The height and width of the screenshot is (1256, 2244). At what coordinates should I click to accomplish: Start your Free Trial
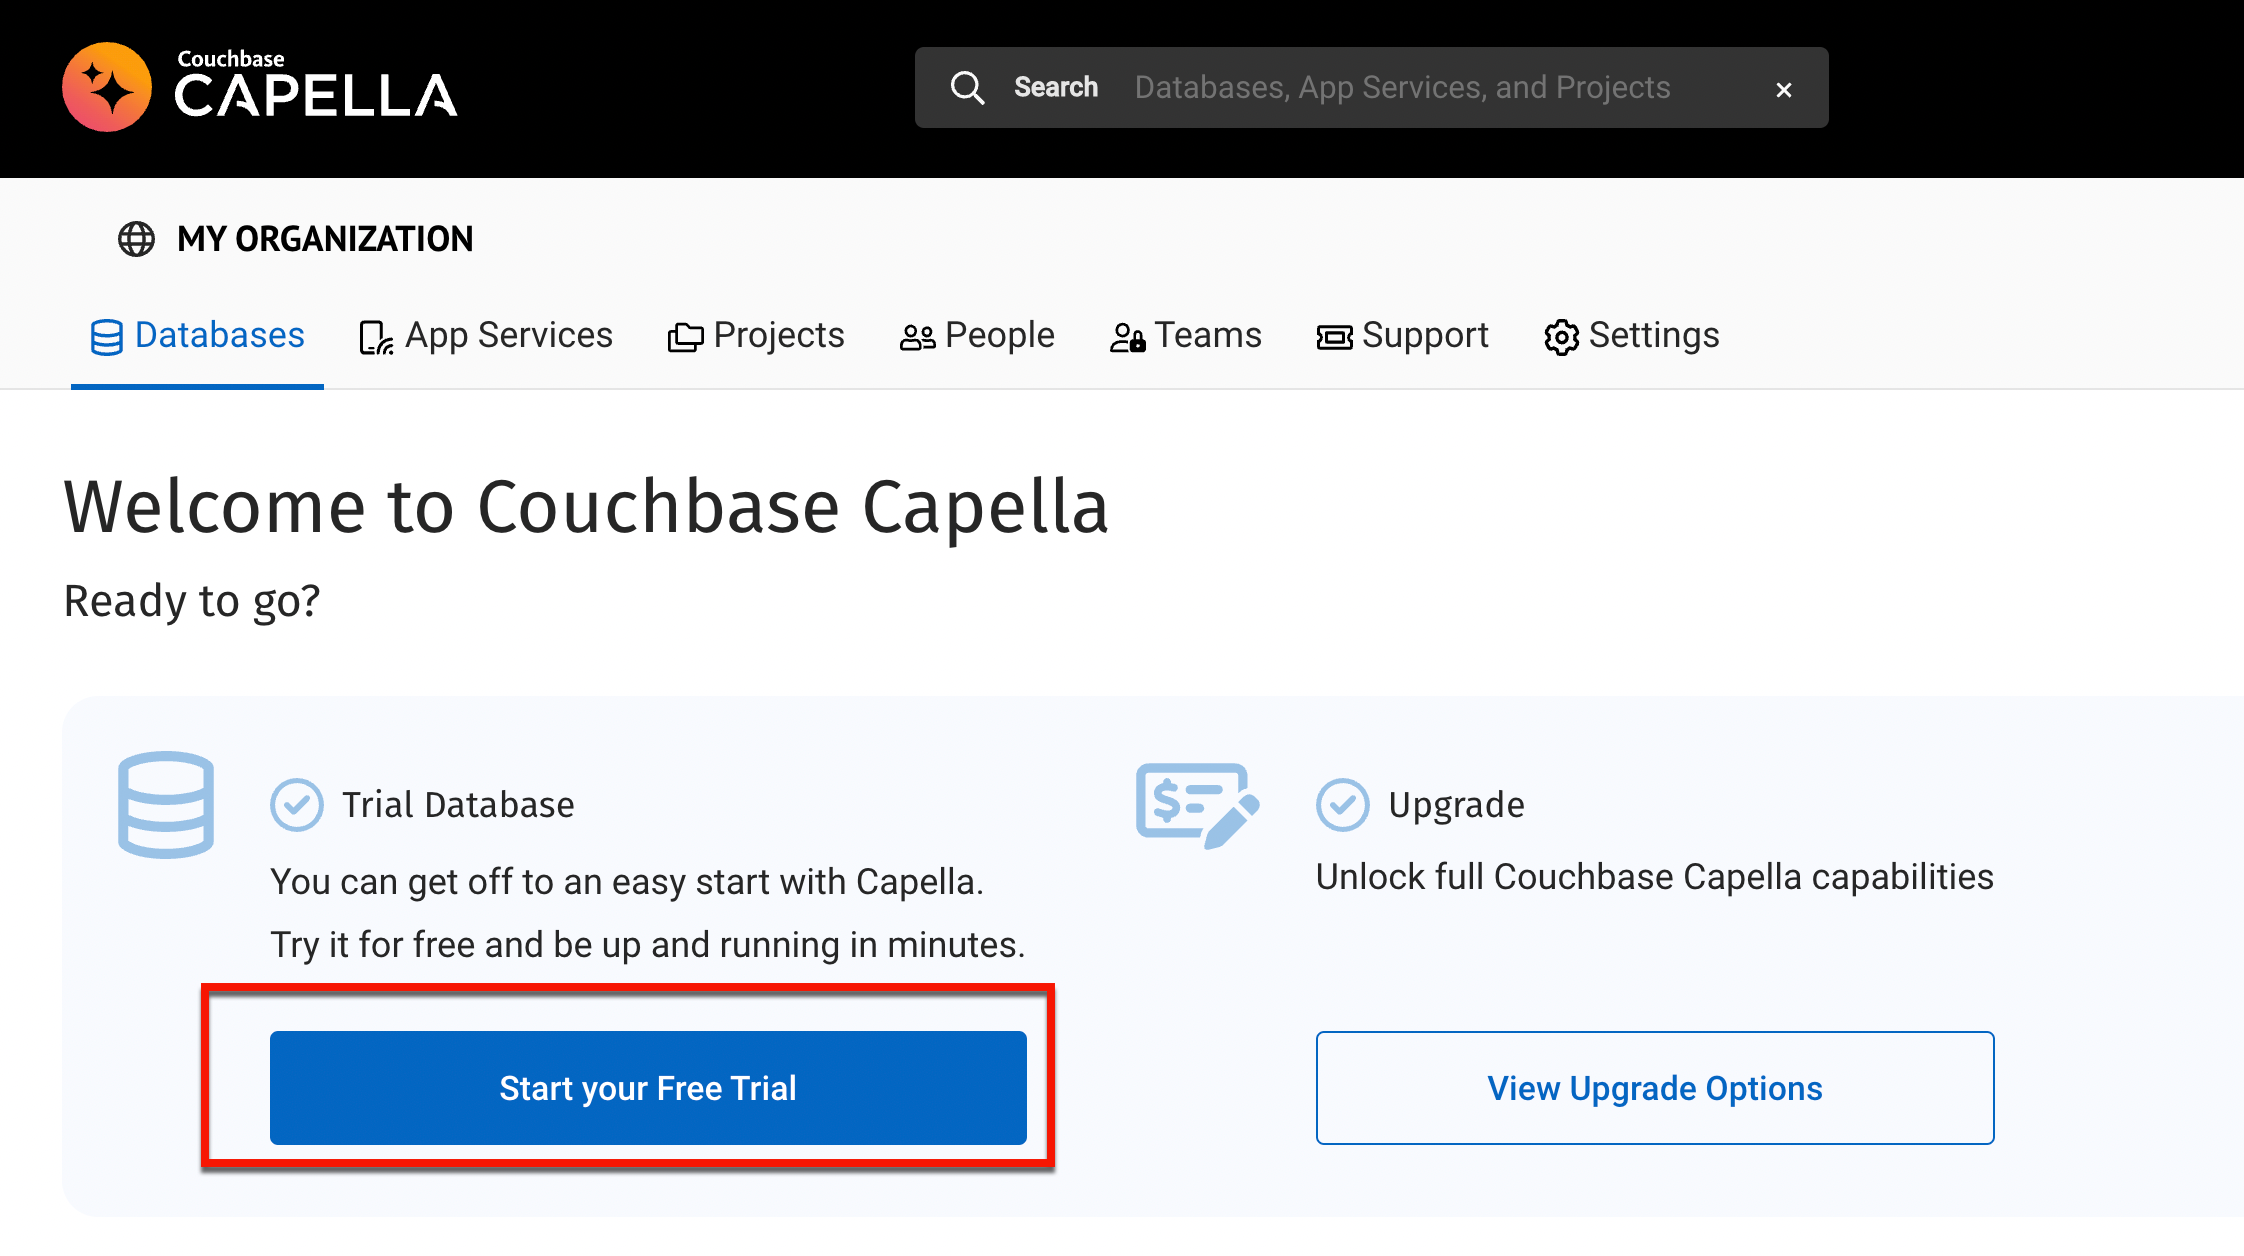click(x=648, y=1088)
